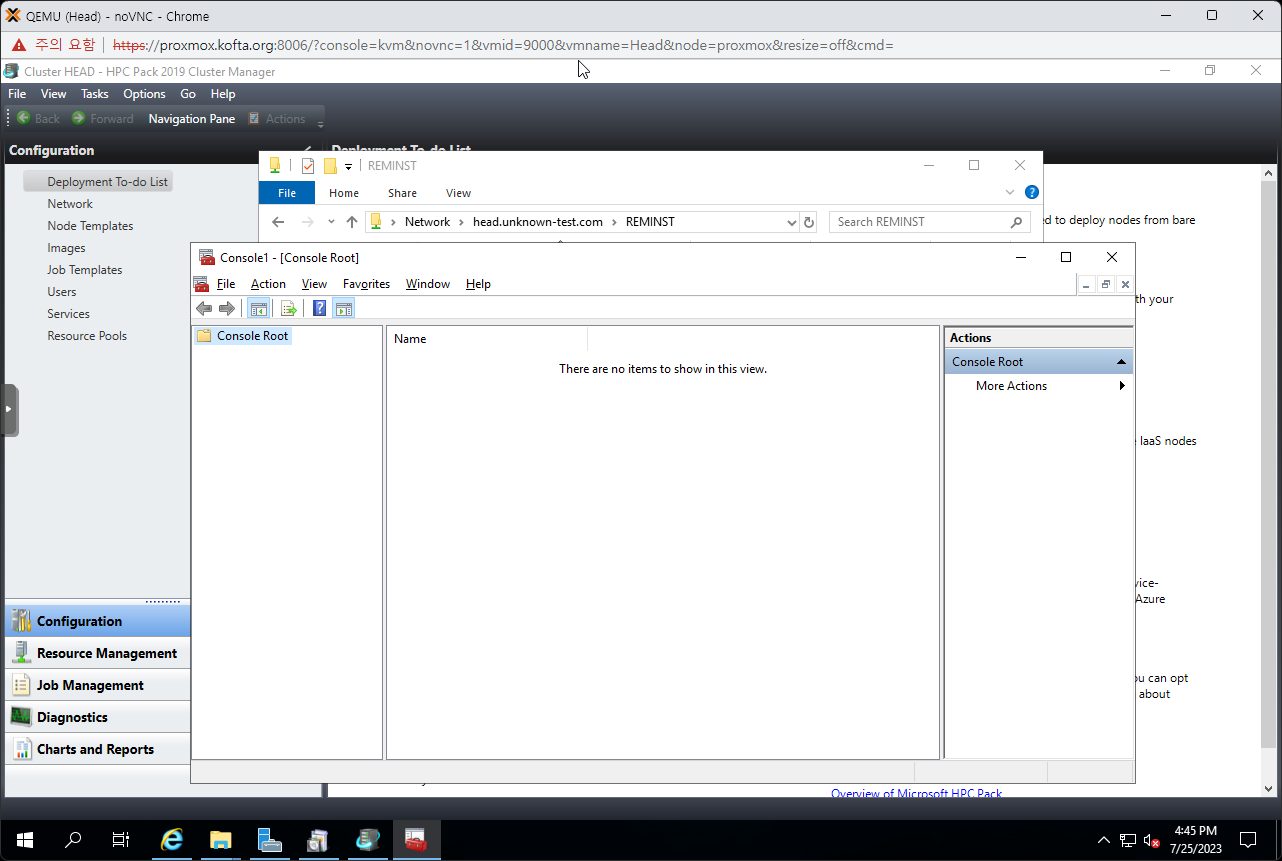The width and height of the screenshot is (1282, 861).
Task: Expand the More Actions submenu arrow
Action: (x=1122, y=386)
